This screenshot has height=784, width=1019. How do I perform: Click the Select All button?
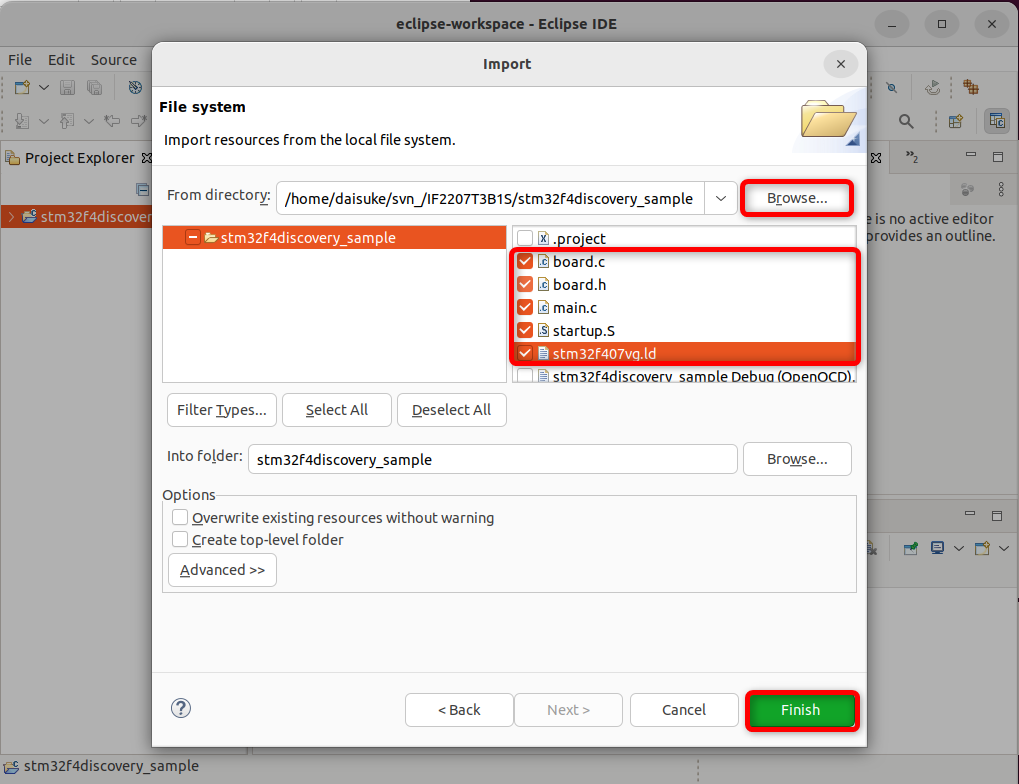[337, 410]
